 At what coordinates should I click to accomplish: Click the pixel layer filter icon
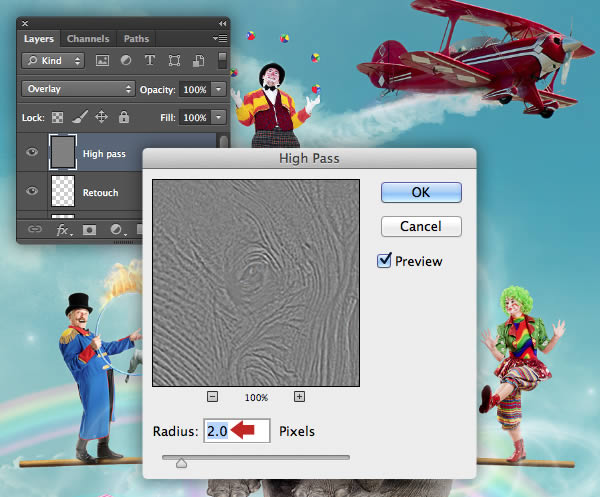[x=102, y=60]
